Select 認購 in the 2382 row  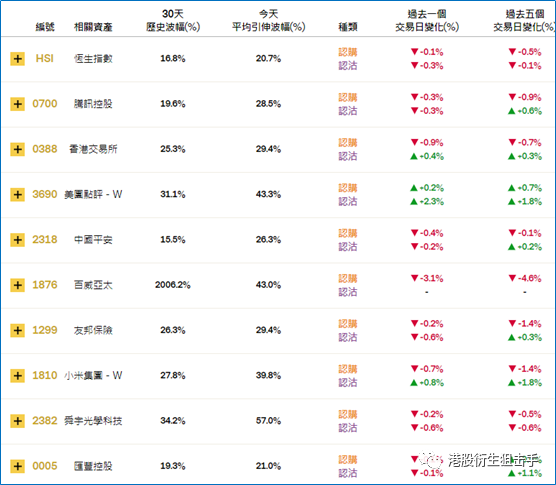tap(348, 414)
